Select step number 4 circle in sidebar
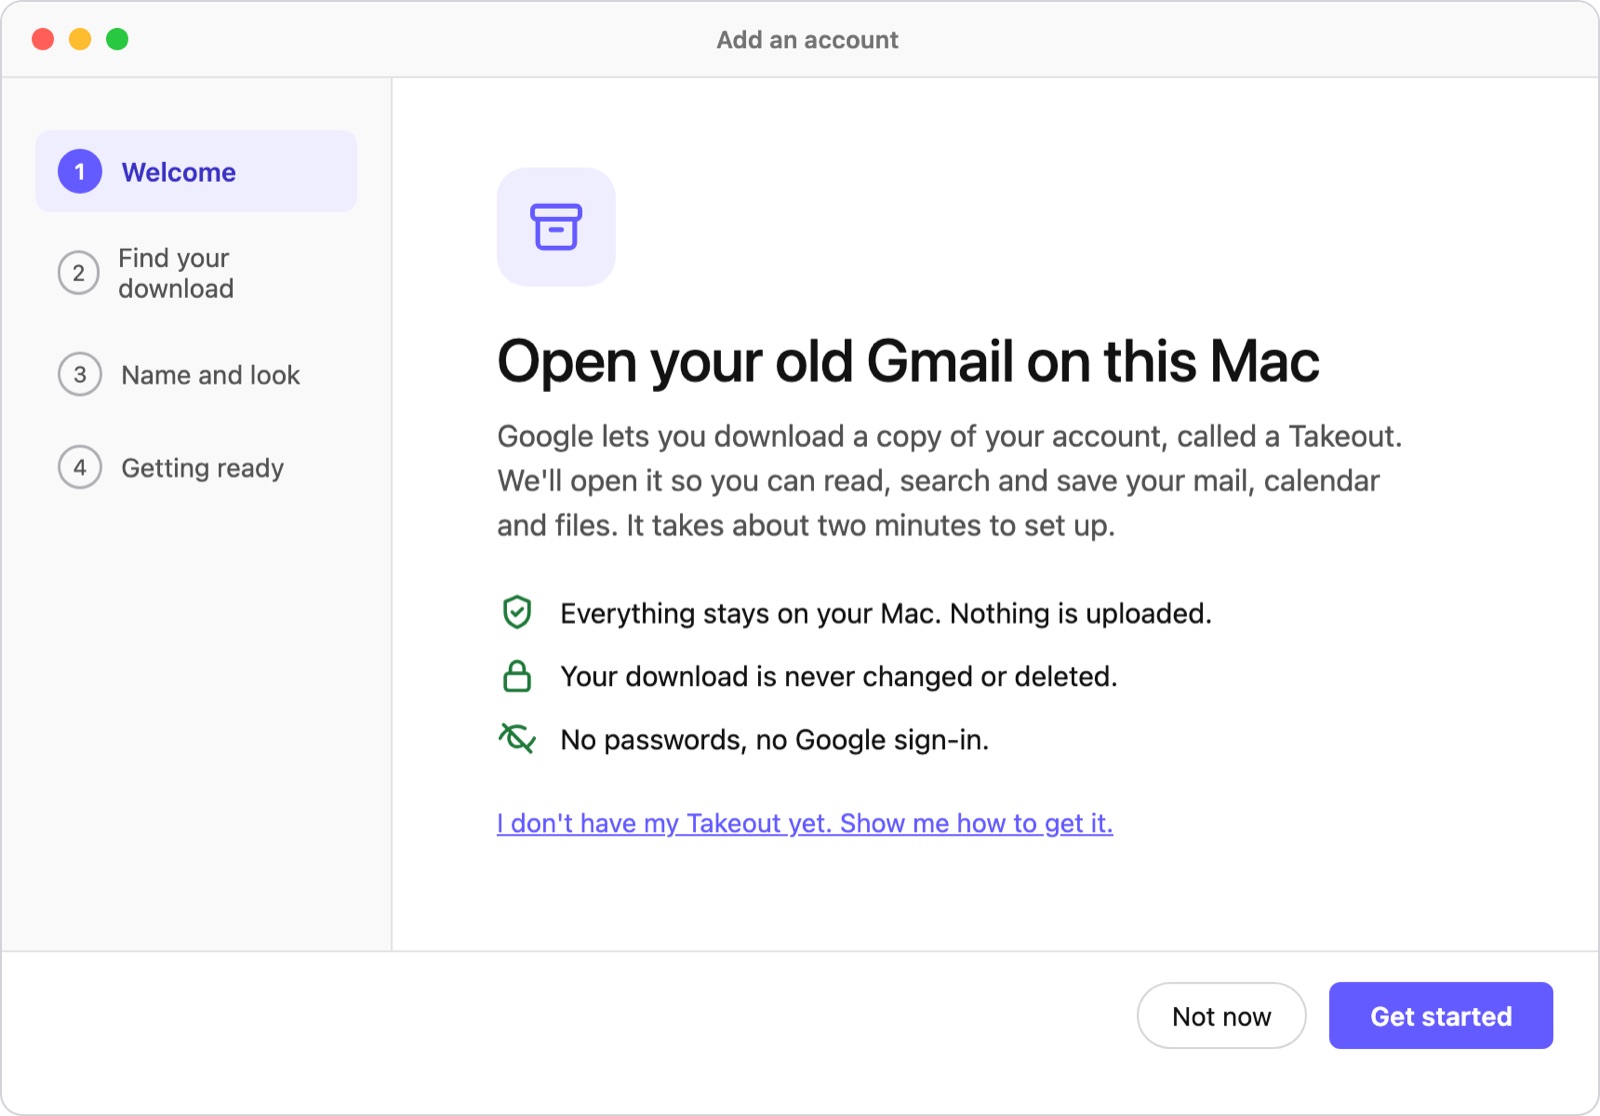This screenshot has height=1116, width=1600. (x=80, y=468)
